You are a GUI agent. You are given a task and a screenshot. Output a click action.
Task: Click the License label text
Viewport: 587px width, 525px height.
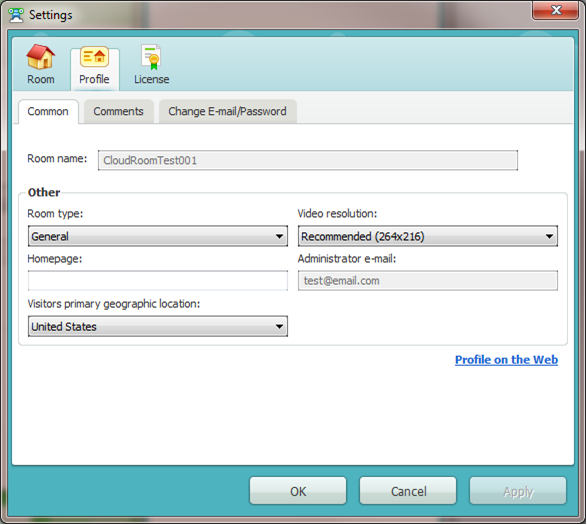pos(152,79)
